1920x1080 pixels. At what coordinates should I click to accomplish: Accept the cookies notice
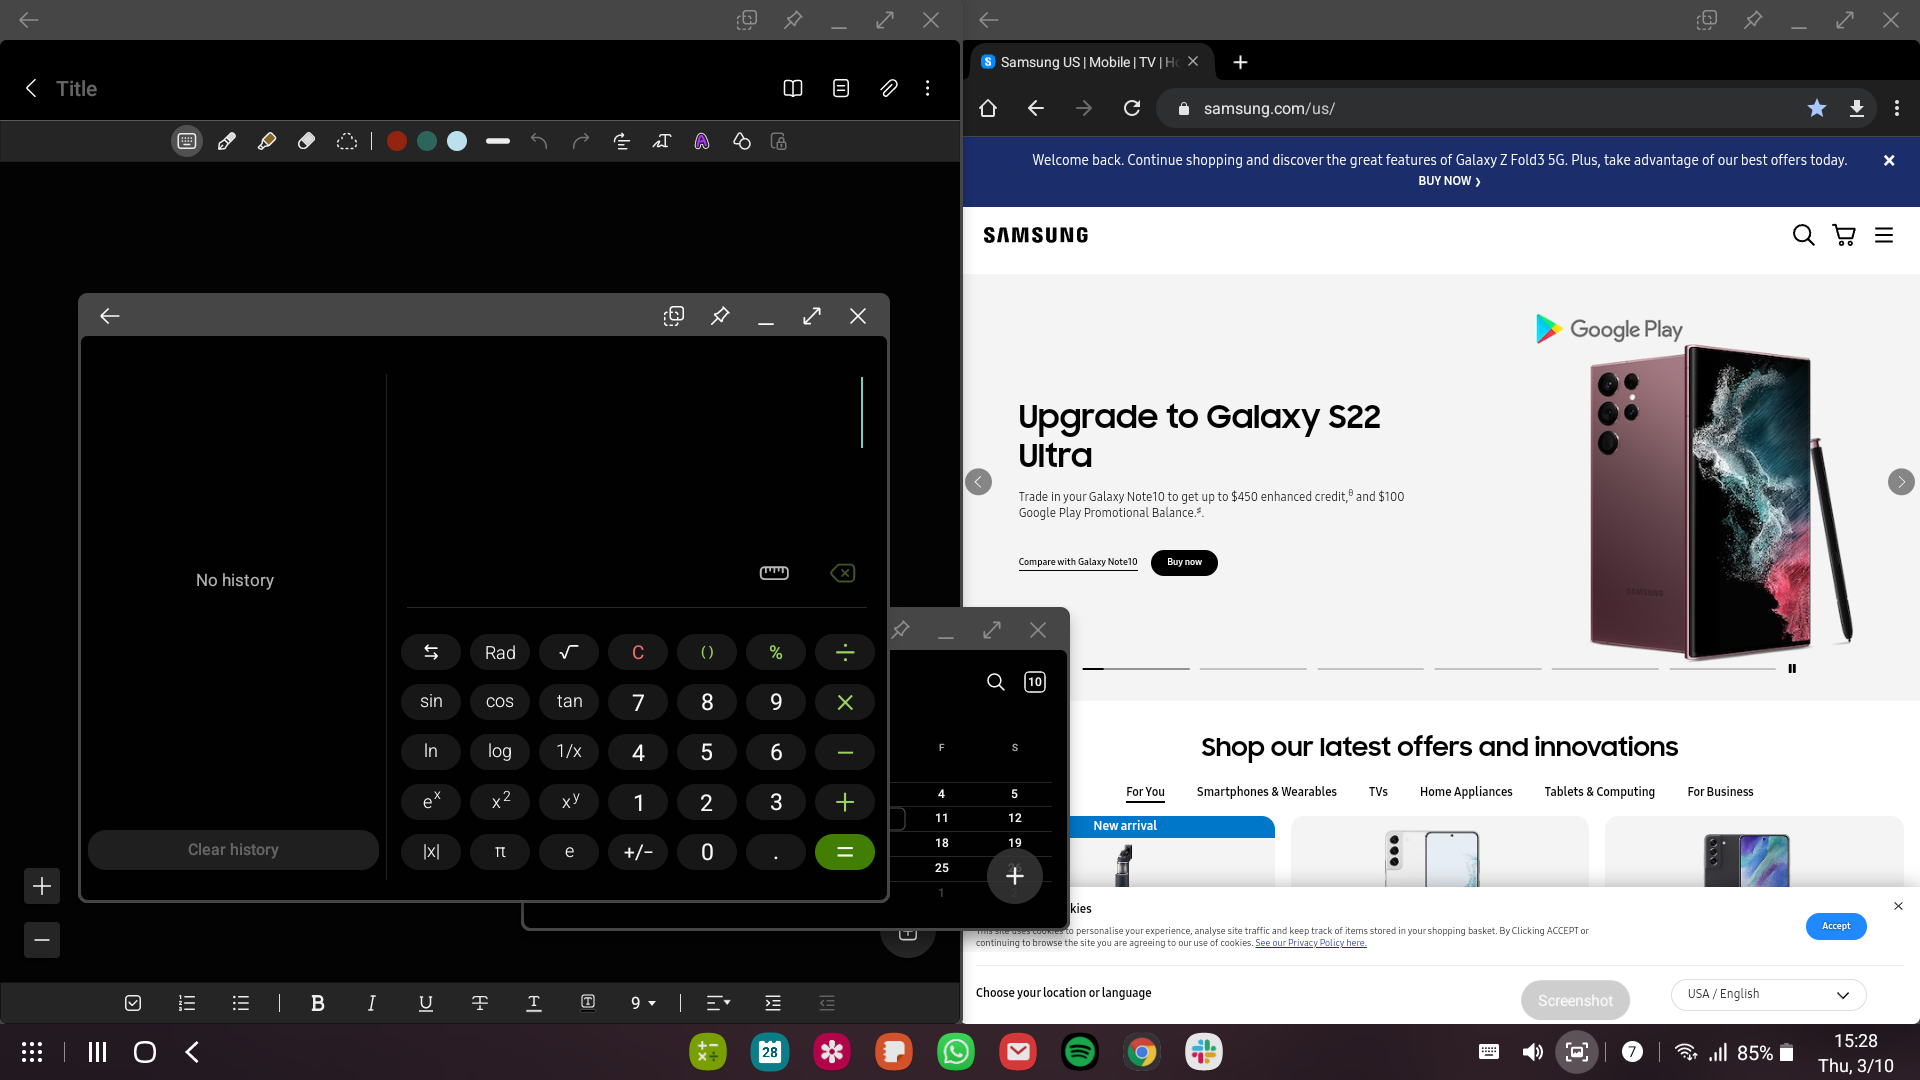pos(1835,926)
